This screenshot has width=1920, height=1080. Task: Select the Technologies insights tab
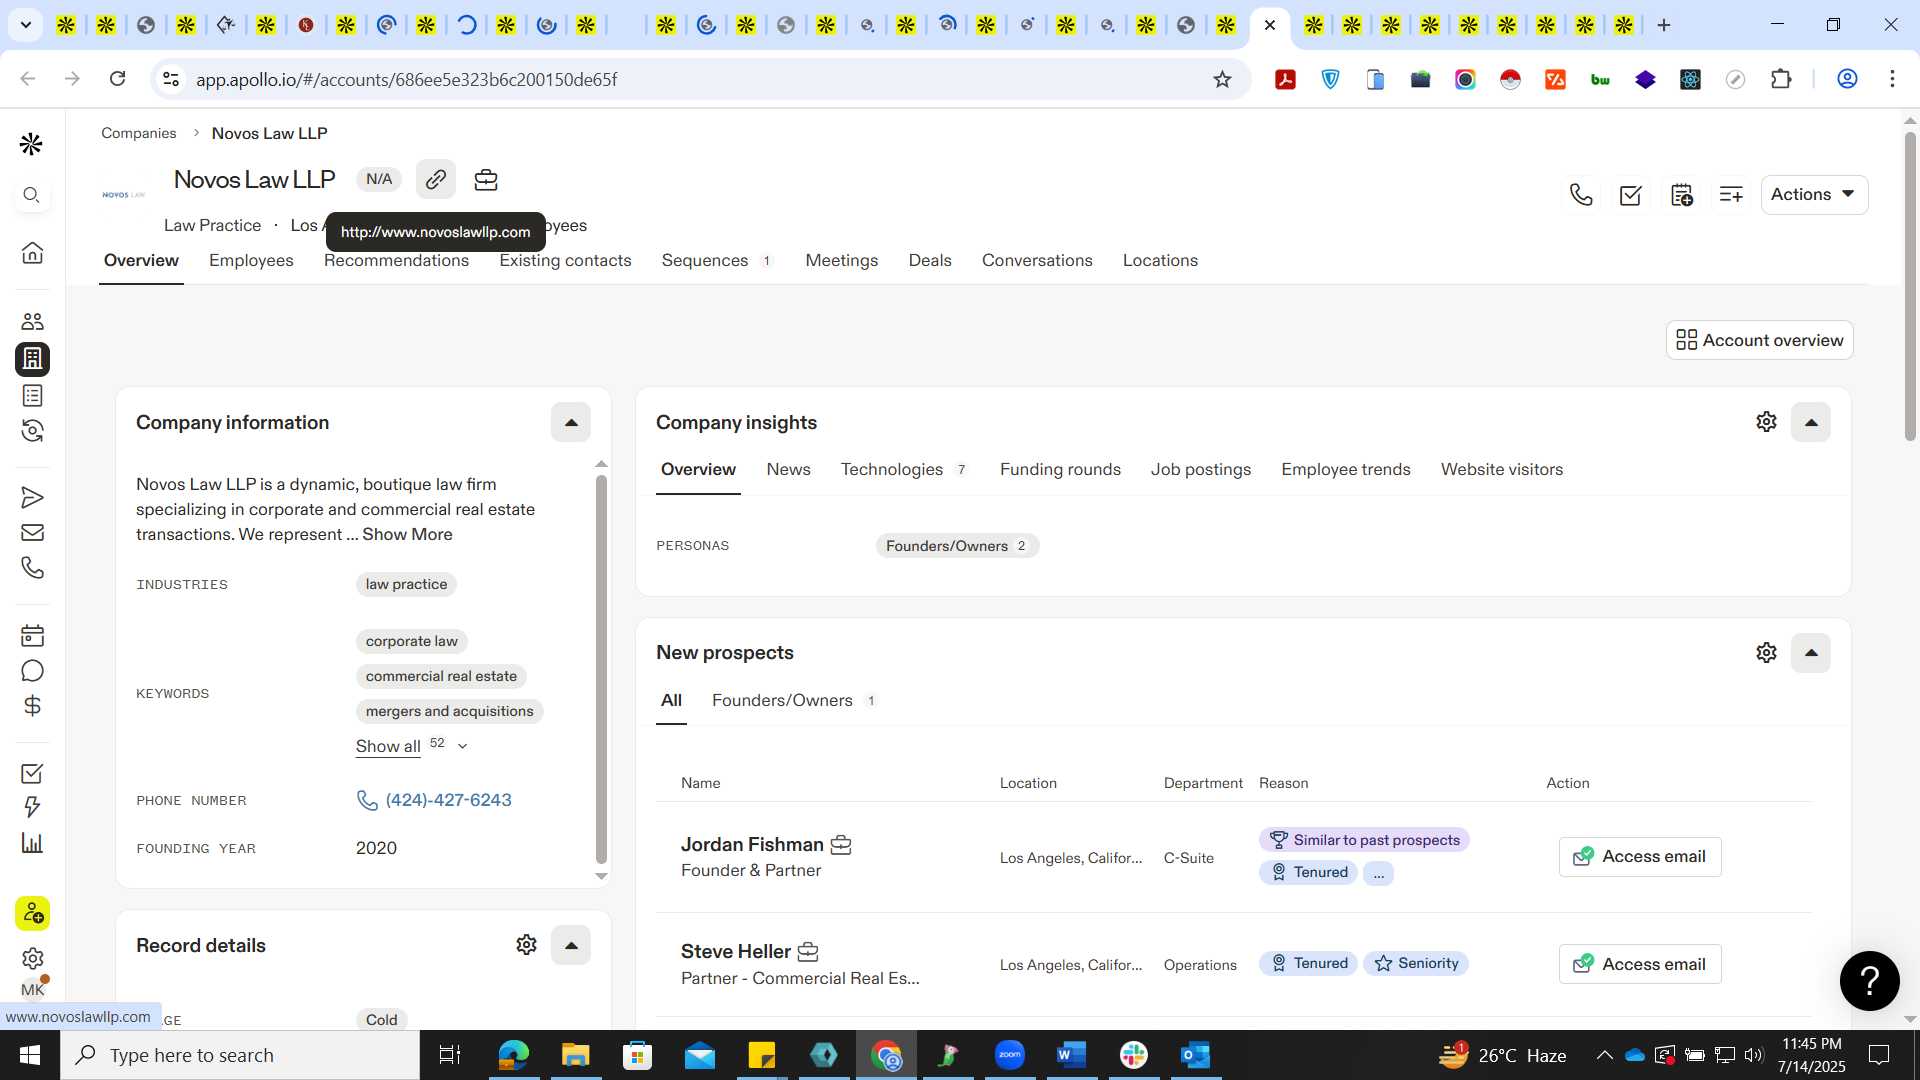[904, 469]
